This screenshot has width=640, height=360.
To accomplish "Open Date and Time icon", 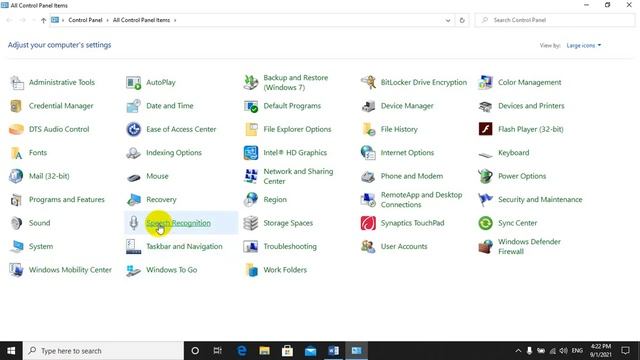I will point(133,106).
